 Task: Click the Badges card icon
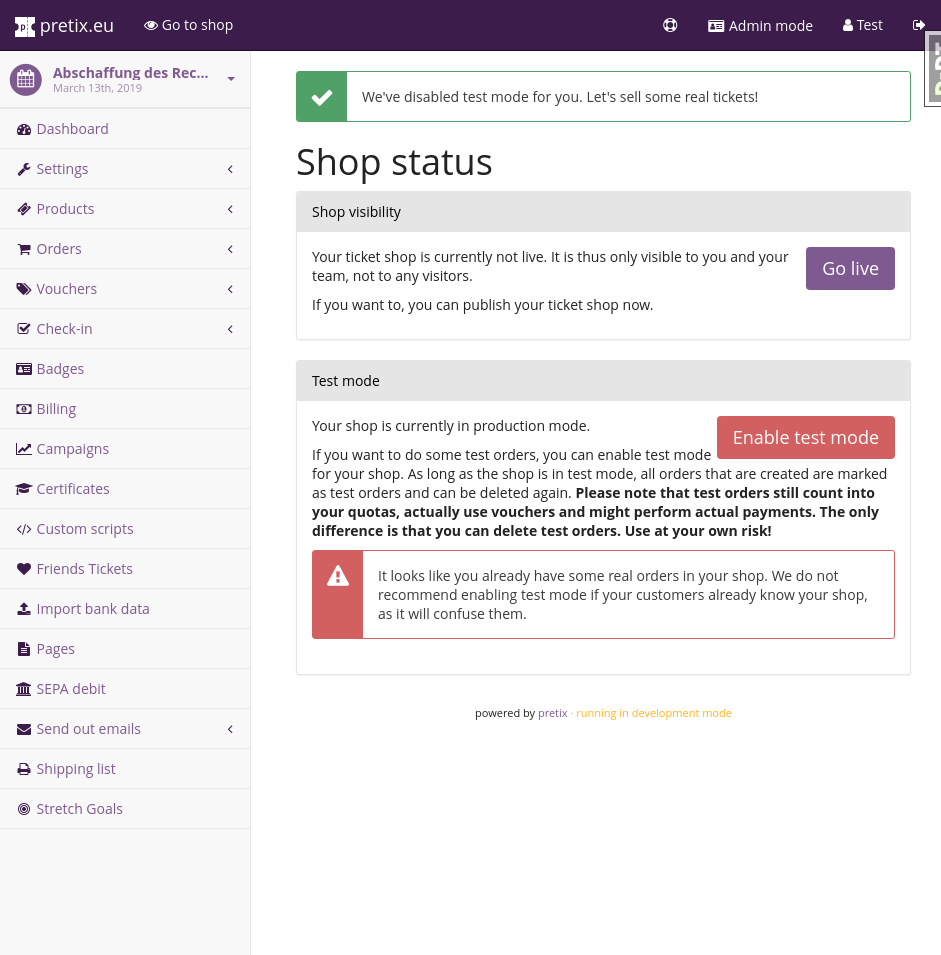(24, 369)
